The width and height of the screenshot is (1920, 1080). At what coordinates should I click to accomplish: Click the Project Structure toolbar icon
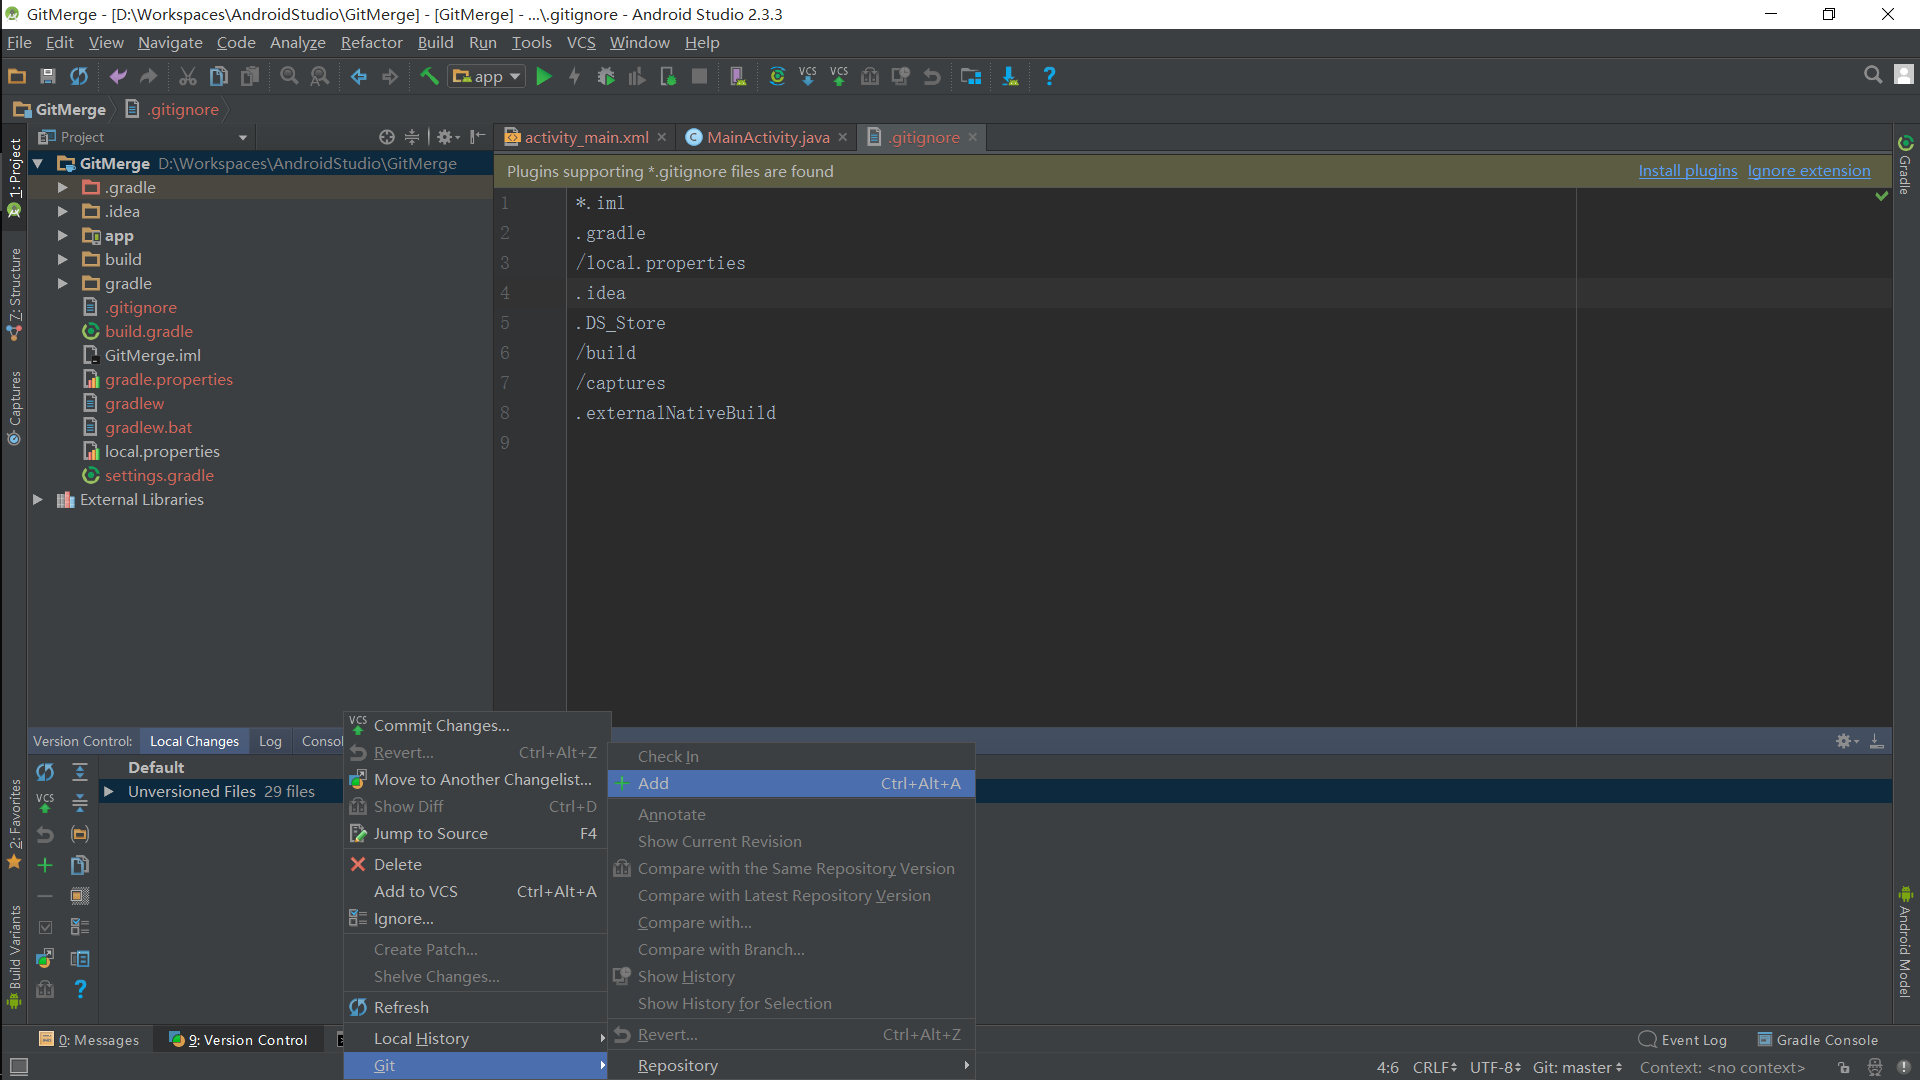(x=970, y=76)
